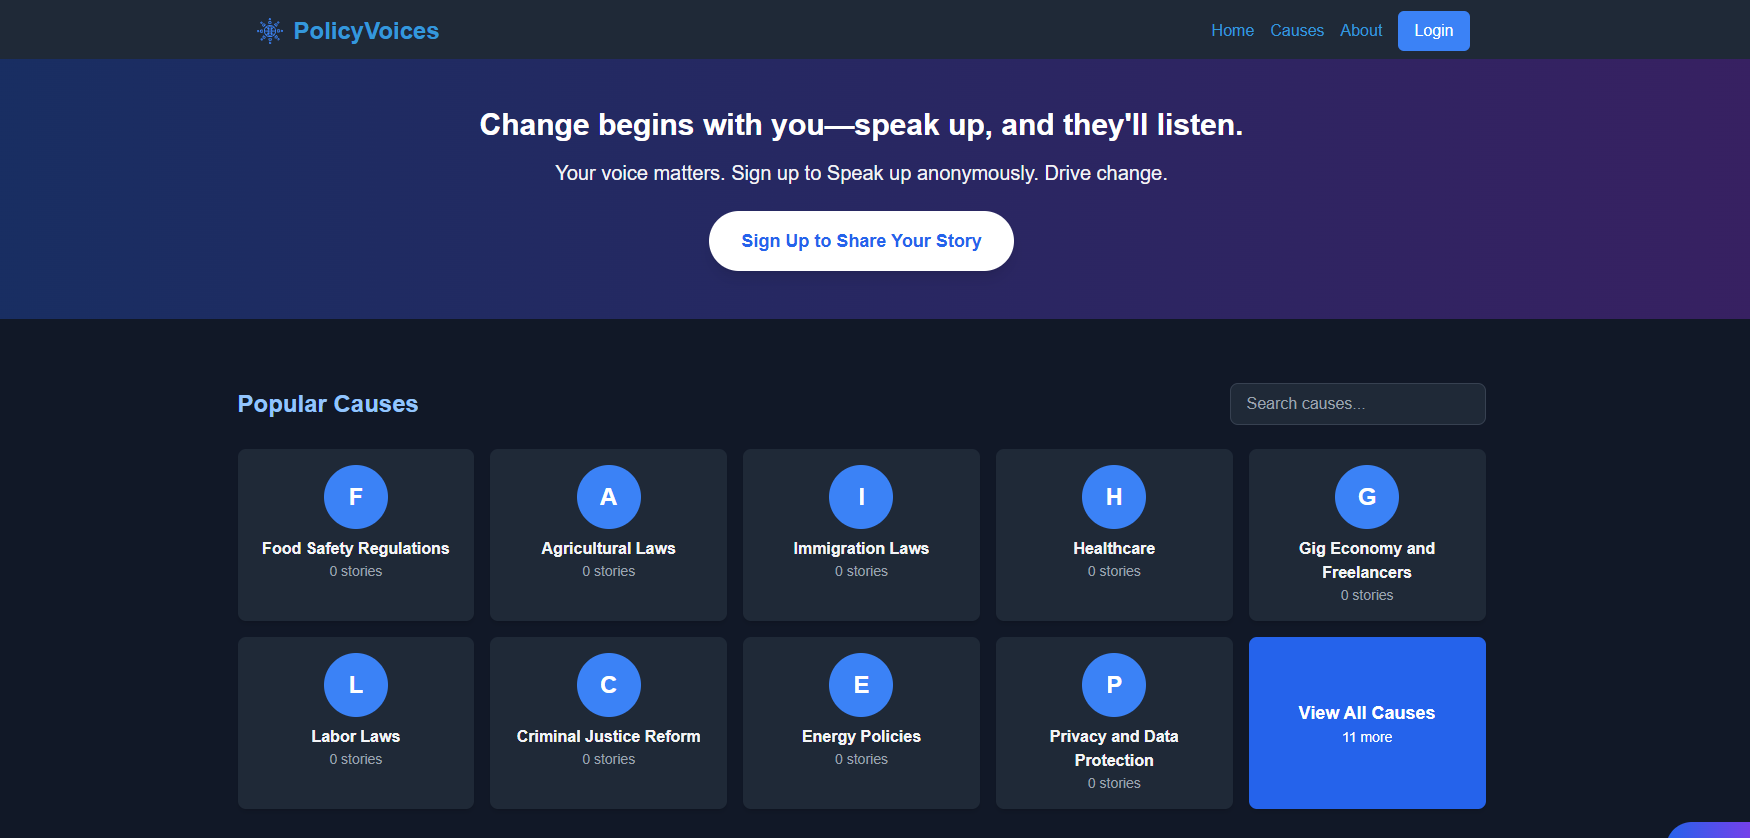
Task: Focus the Search causes input field
Action: (x=1357, y=404)
